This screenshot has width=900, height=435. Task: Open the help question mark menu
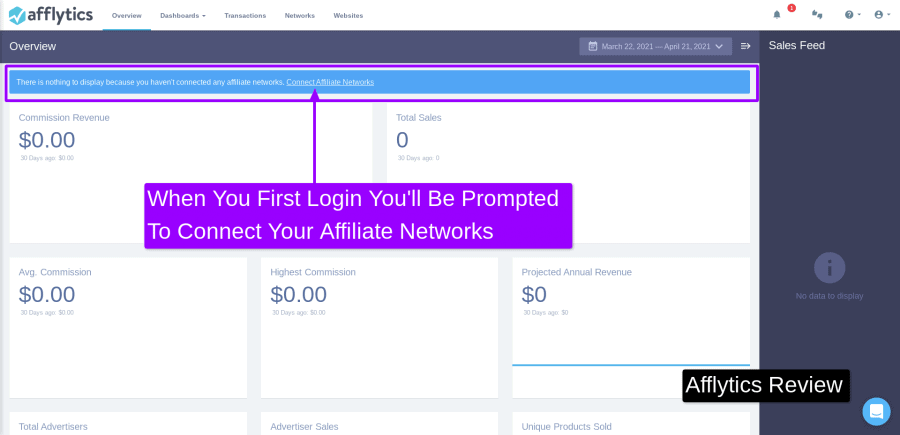pos(852,15)
